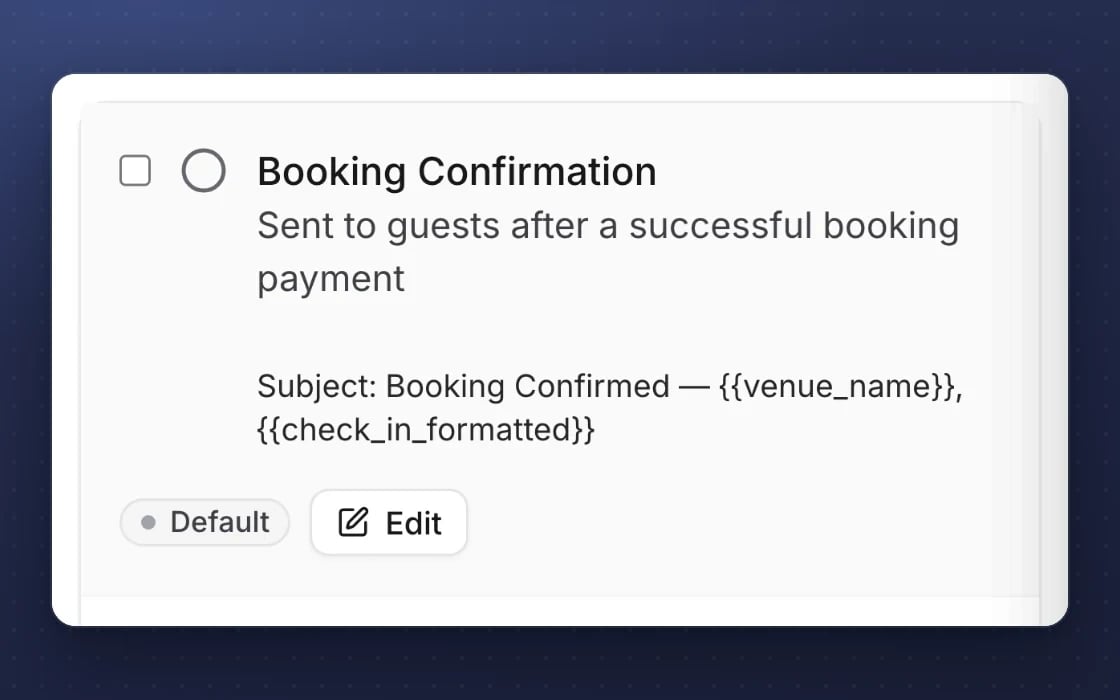The height and width of the screenshot is (700, 1120).
Task: Open the Edit button for this template
Action: pos(389,522)
